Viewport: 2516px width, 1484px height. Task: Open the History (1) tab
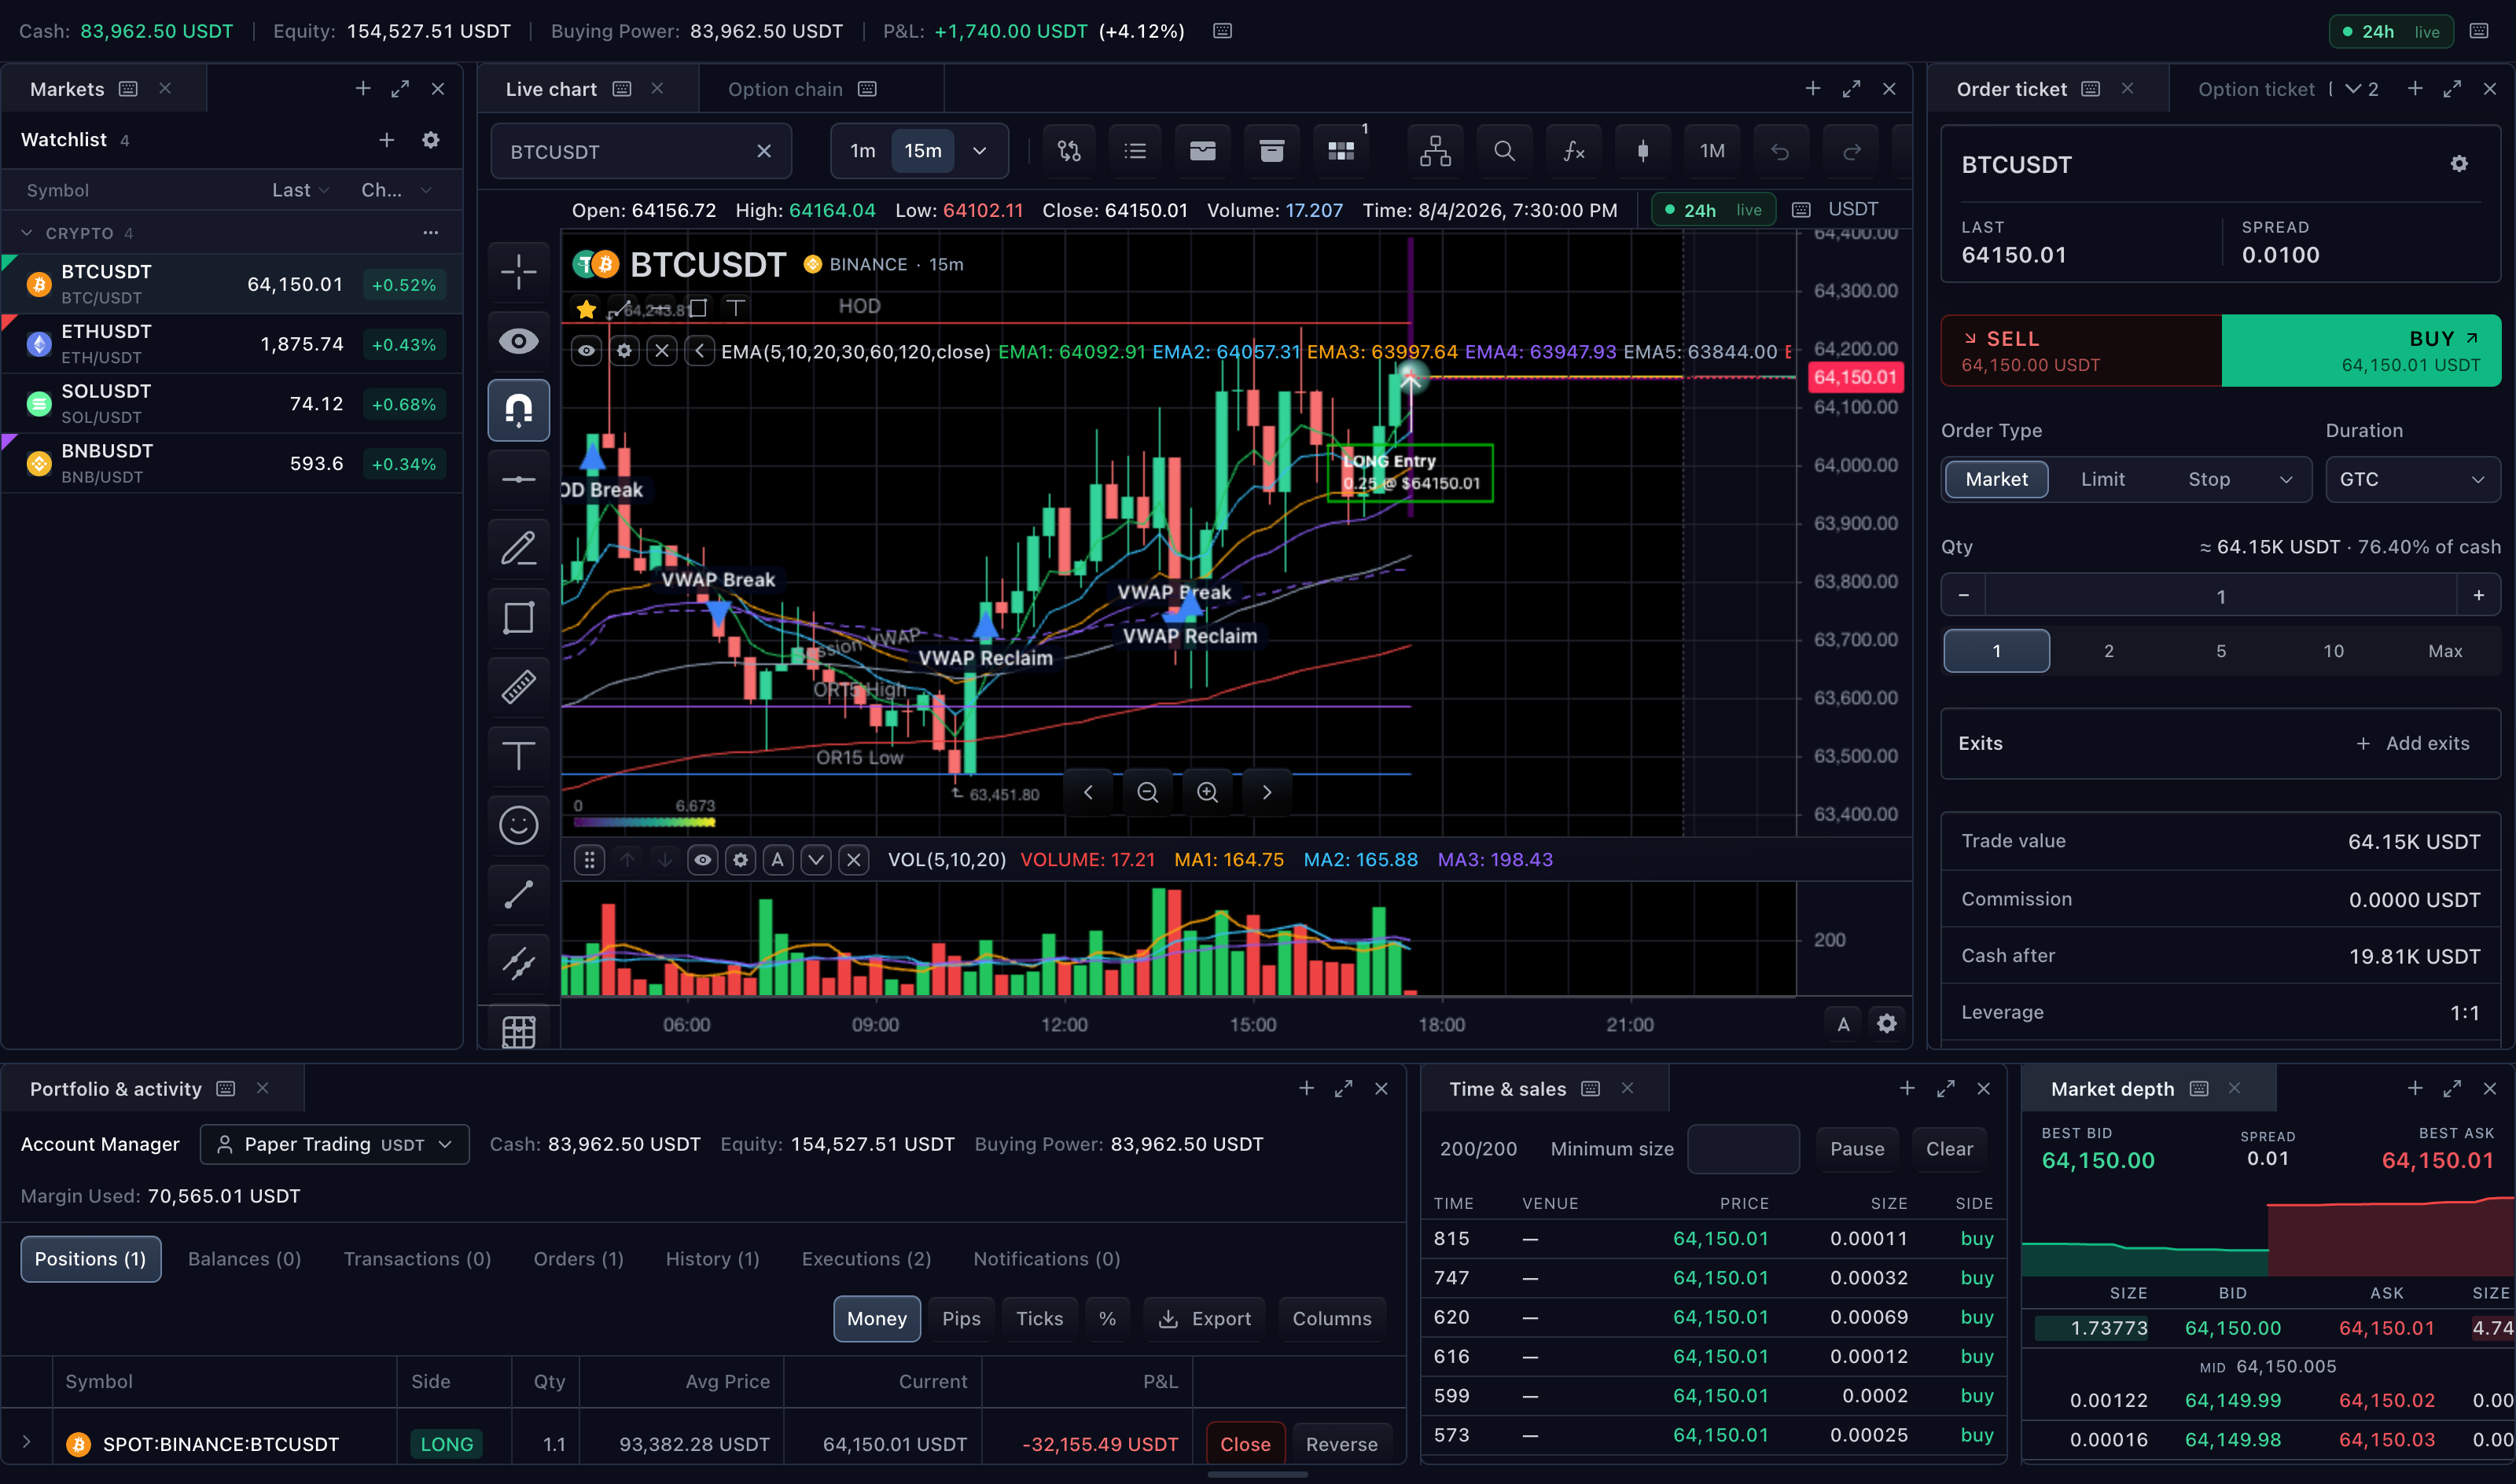click(712, 1258)
